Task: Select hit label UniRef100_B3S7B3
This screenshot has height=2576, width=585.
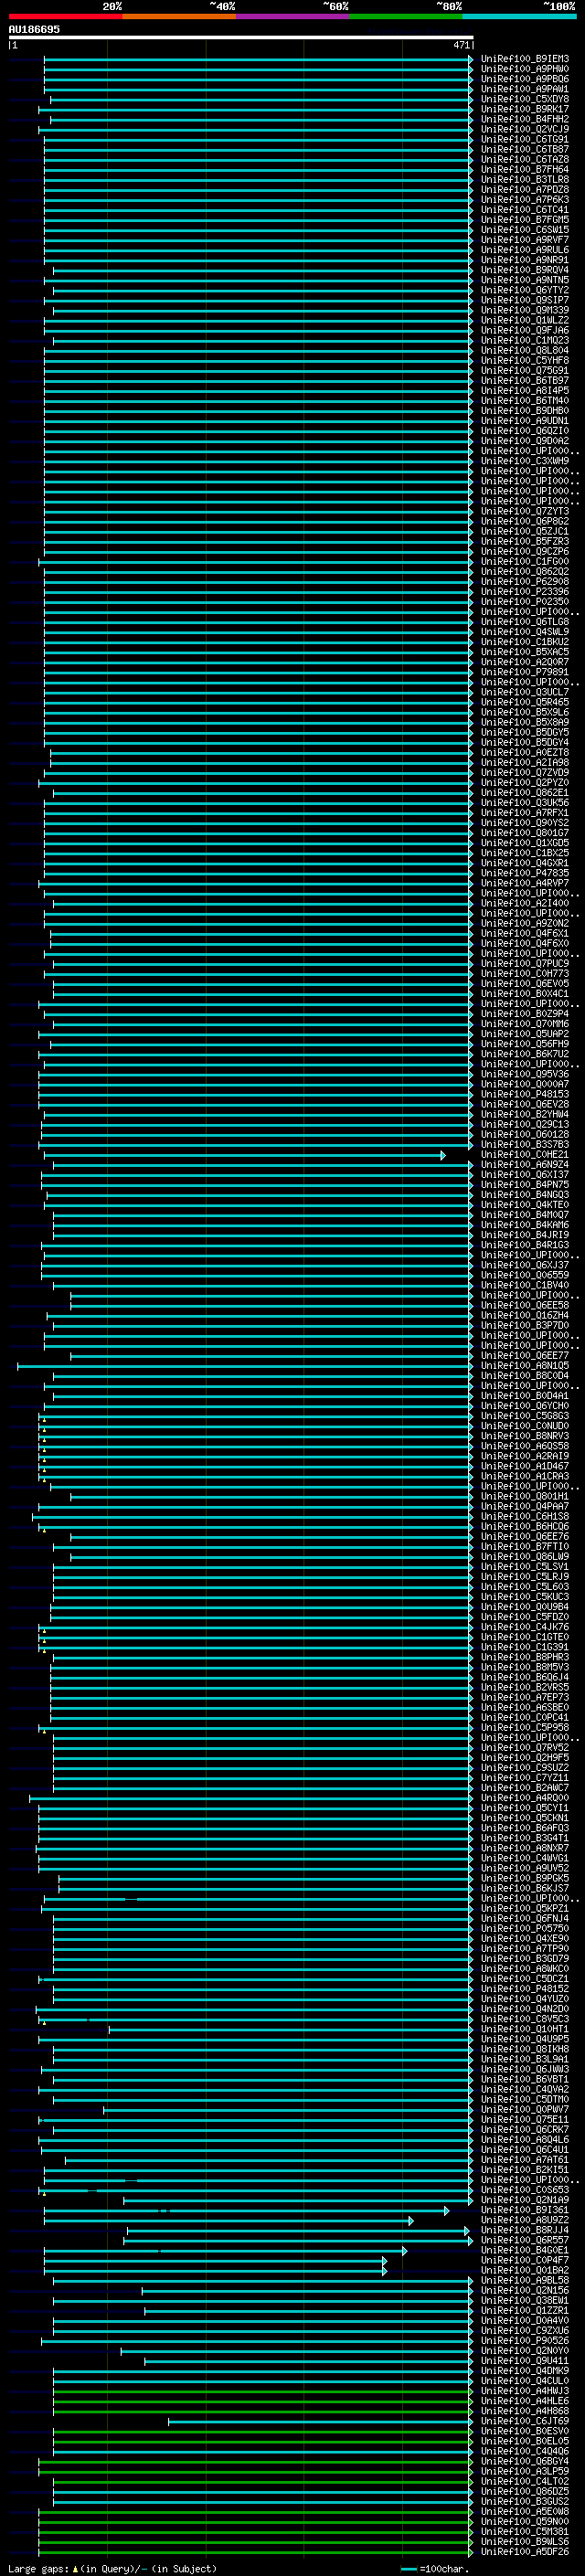Action: pyautogui.click(x=525, y=1144)
